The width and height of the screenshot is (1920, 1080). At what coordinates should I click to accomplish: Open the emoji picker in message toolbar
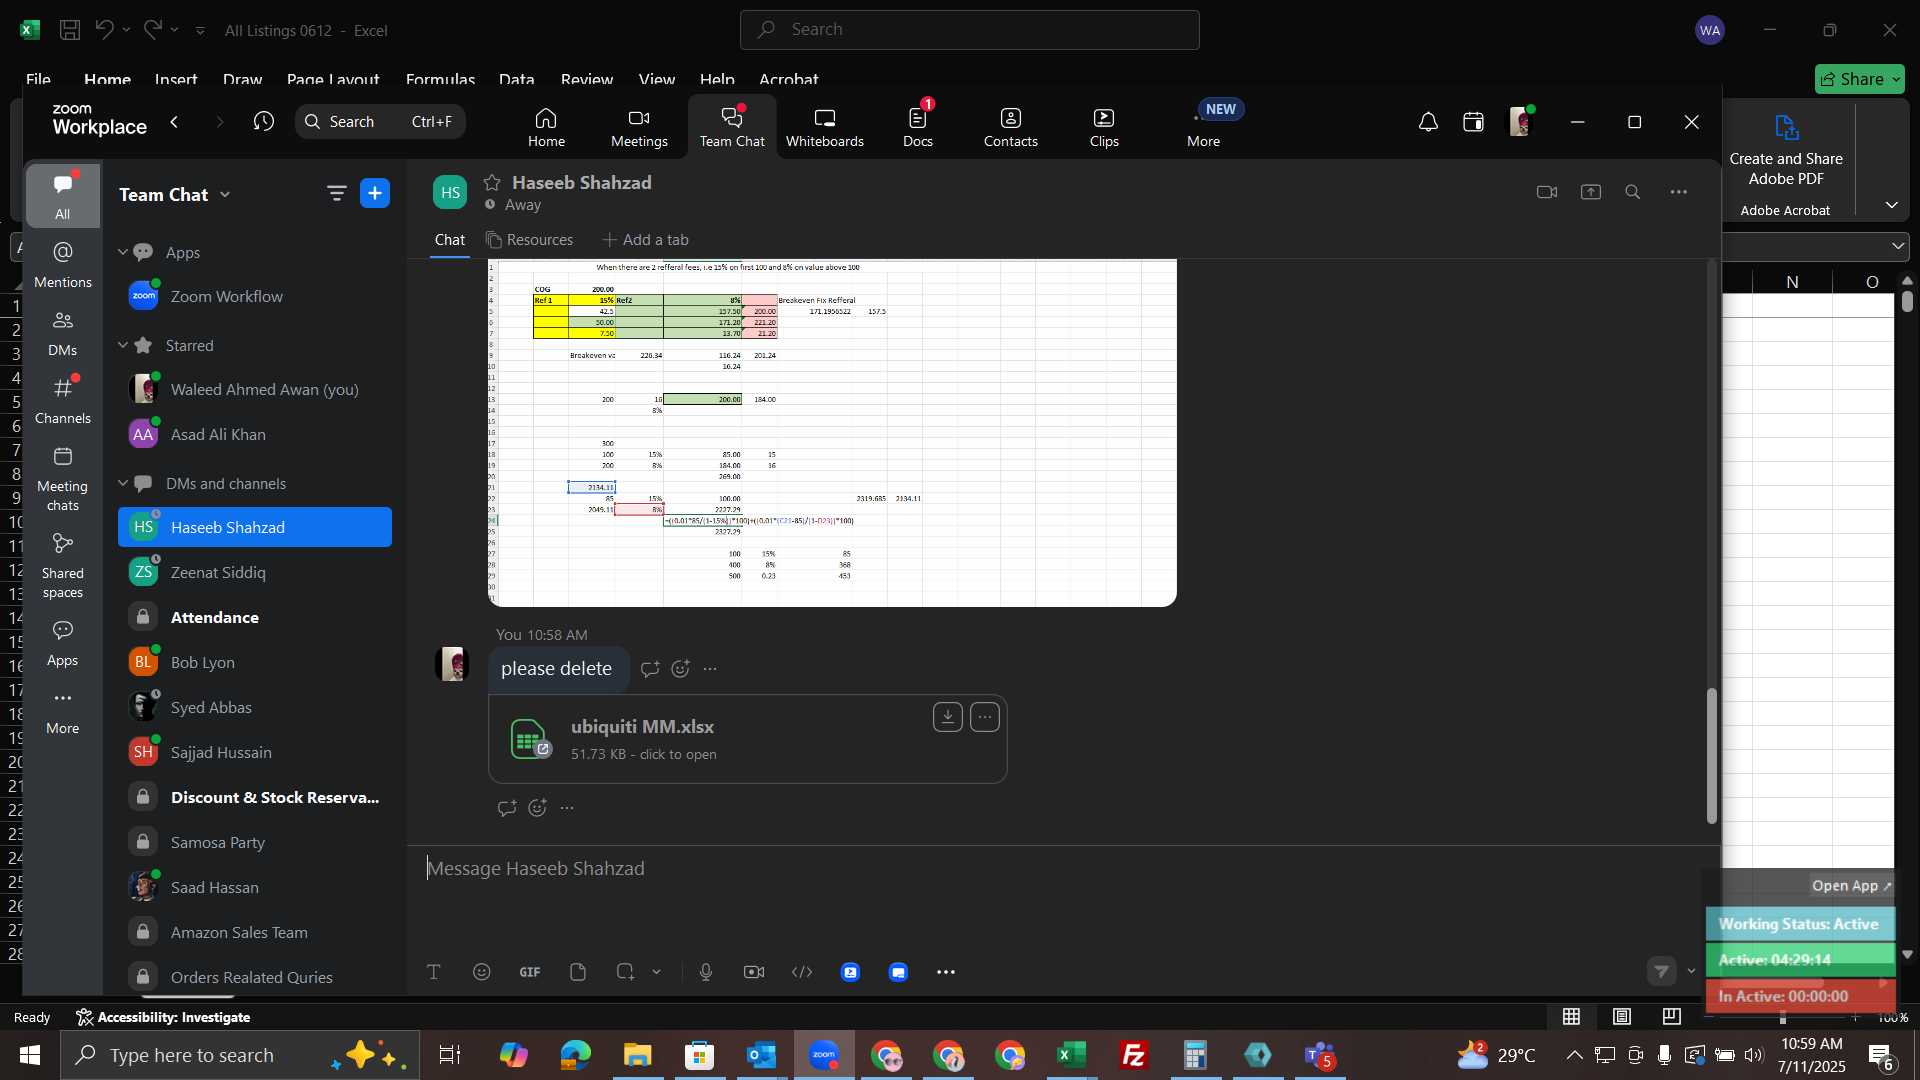[x=481, y=972]
